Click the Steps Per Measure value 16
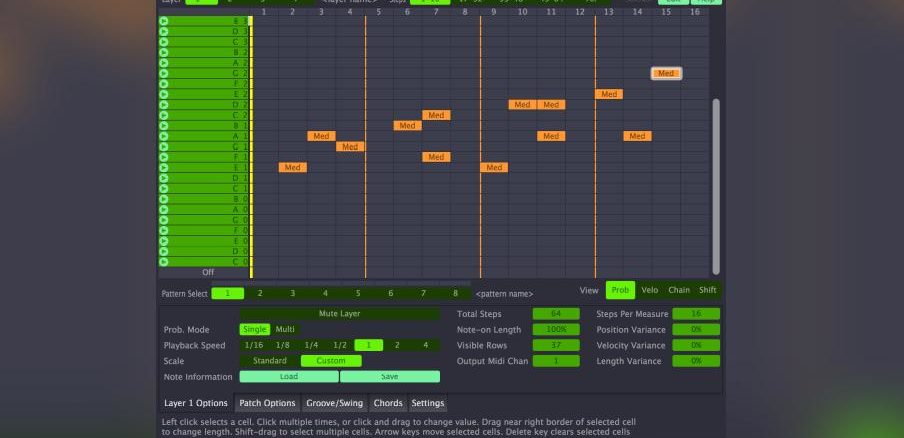The image size is (904, 438). pyautogui.click(x=696, y=314)
